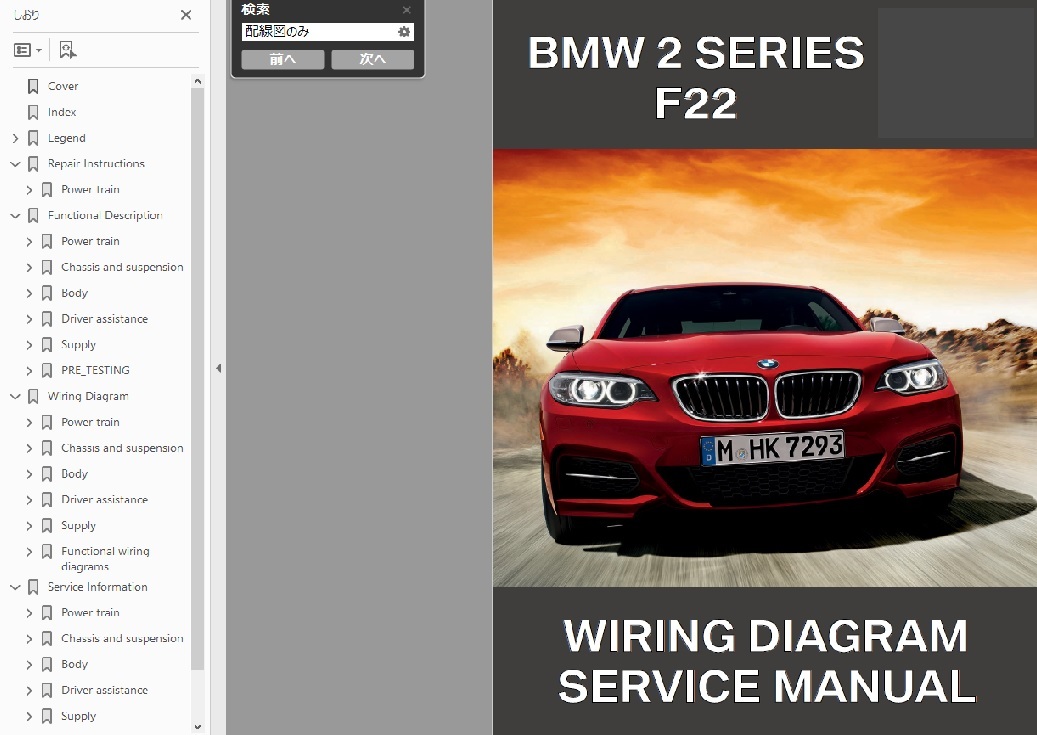This screenshot has height=735, width=1037.
Task: Collapse the Wiring Diagram section
Action: click(x=15, y=396)
